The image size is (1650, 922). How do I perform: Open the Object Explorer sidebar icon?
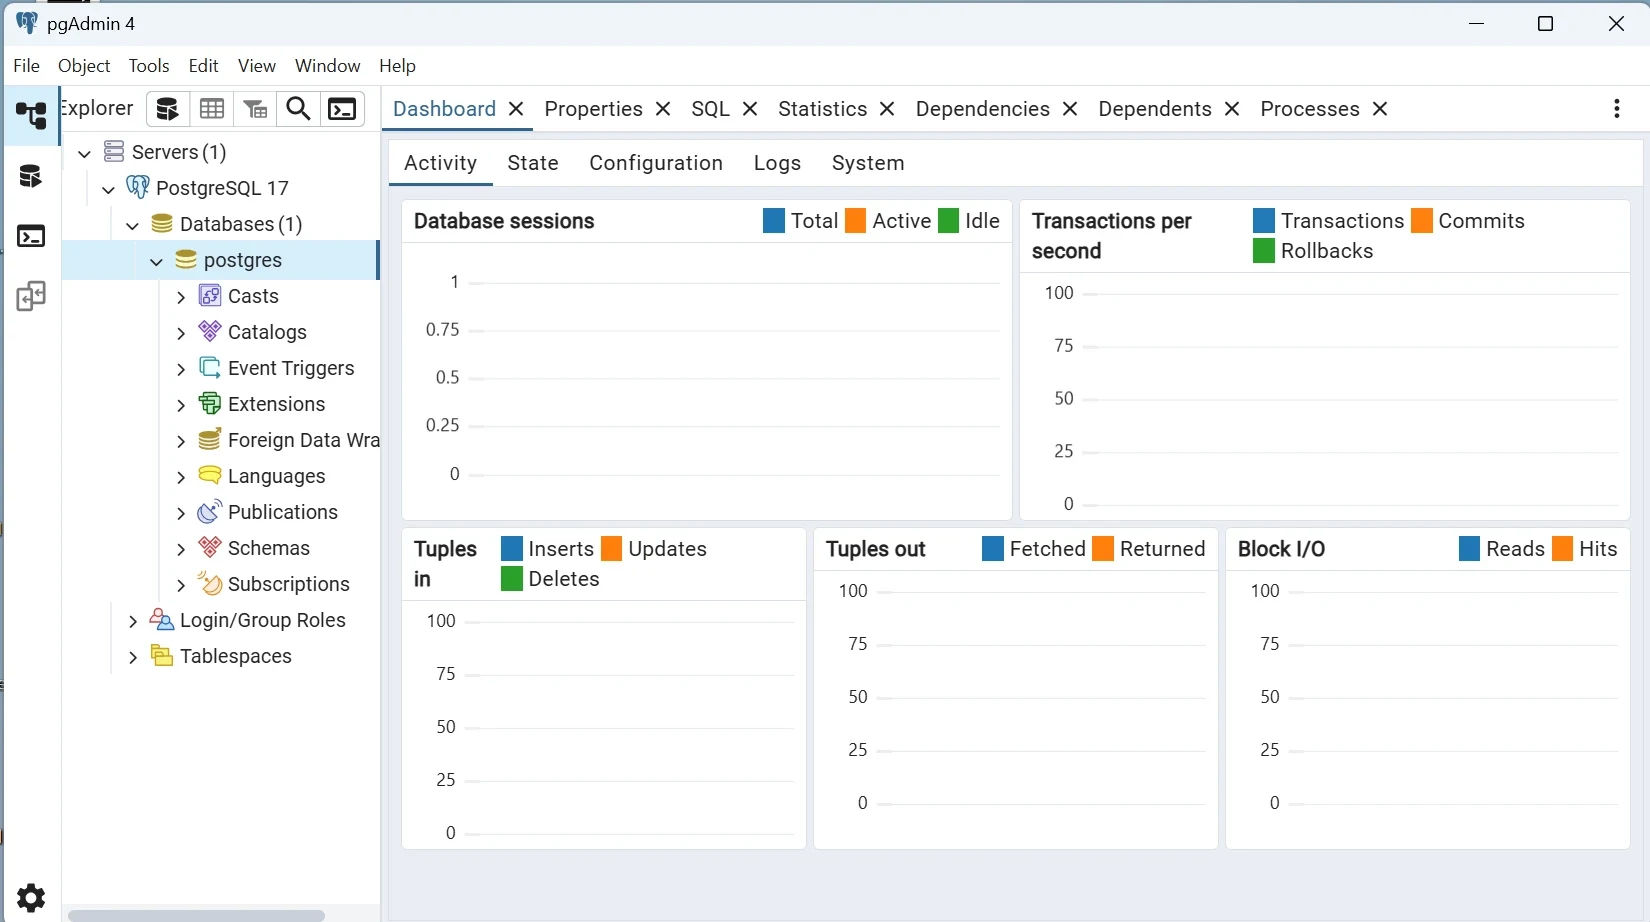(x=31, y=115)
